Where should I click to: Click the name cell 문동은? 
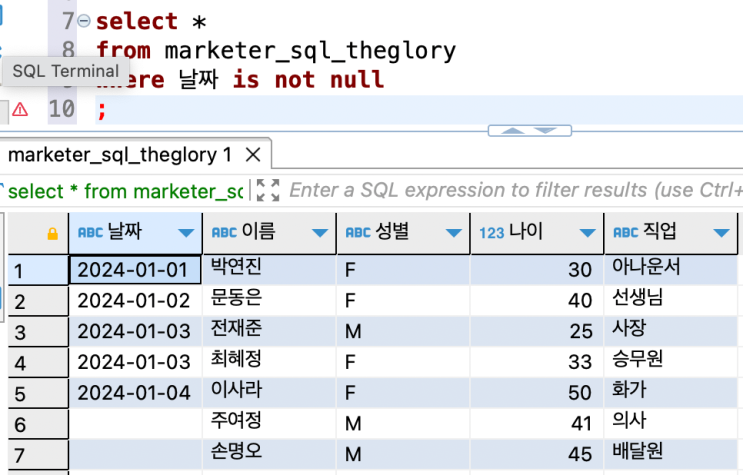tap(270, 300)
